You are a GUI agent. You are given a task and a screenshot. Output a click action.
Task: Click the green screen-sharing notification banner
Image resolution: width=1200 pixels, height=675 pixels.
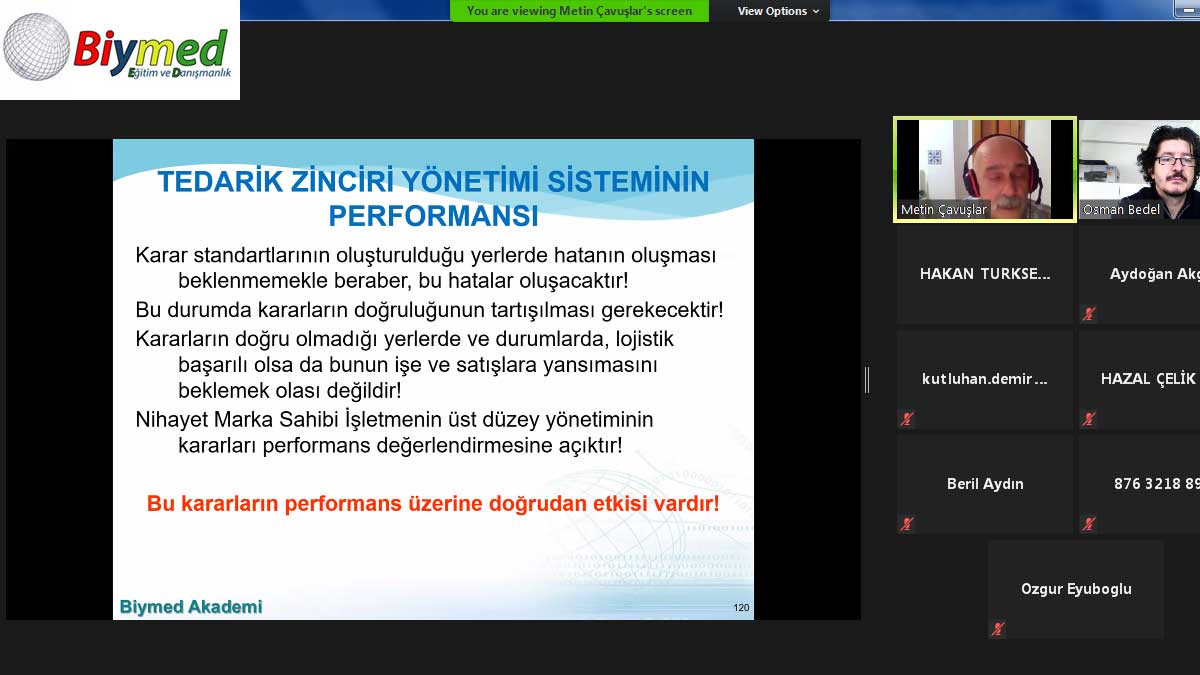[x=579, y=11]
